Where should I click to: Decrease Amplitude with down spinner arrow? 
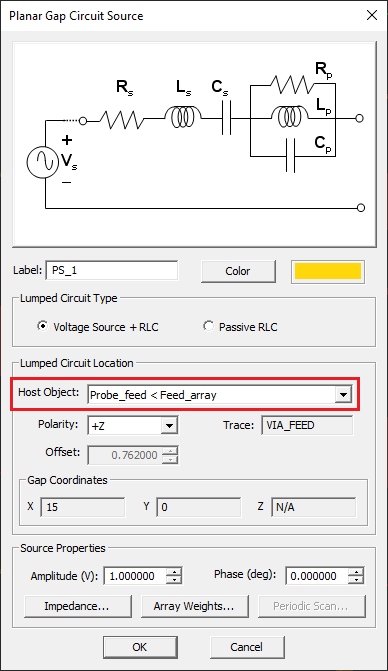(174, 580)
